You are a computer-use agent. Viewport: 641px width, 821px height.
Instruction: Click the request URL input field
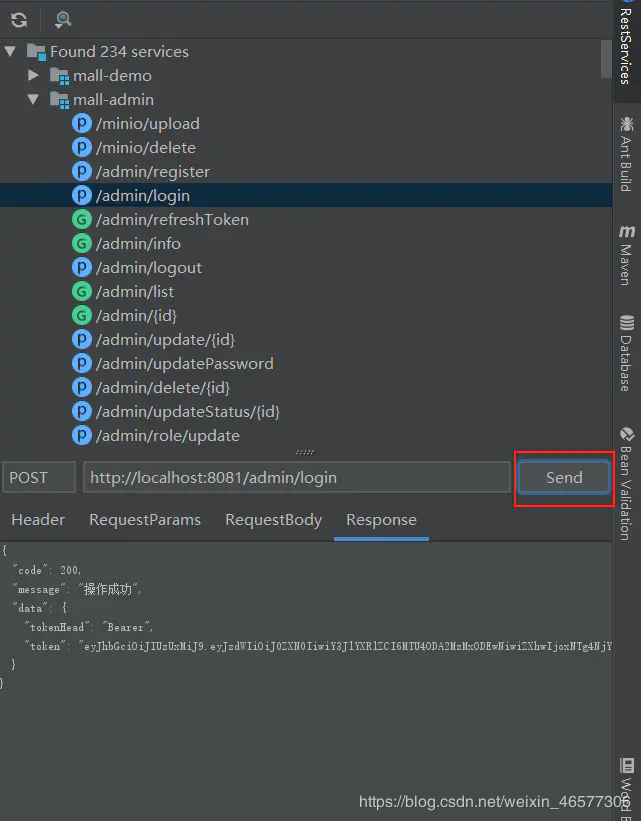297,477
